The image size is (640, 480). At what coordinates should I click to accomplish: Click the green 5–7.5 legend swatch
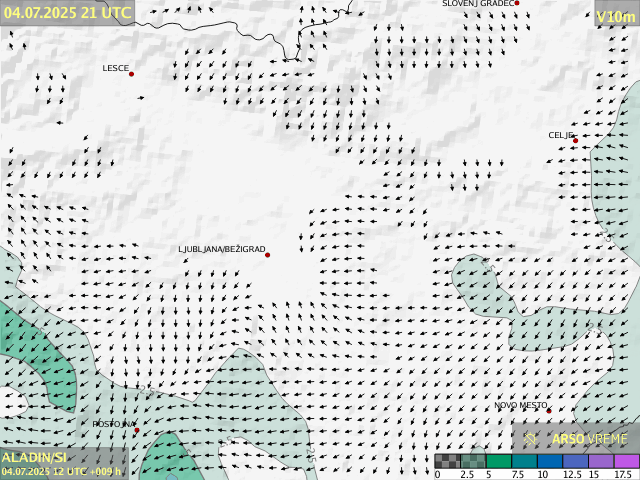[x=499, y=461]
